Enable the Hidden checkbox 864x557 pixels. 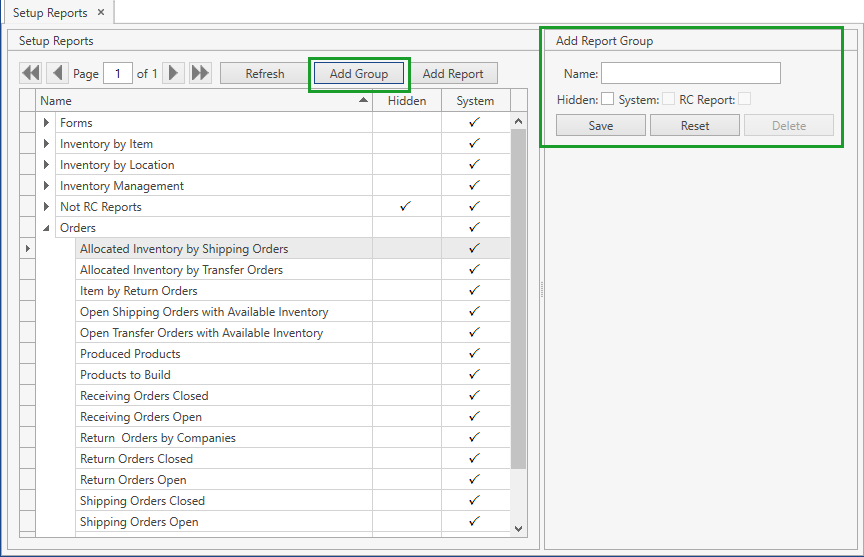pos(607,99)
